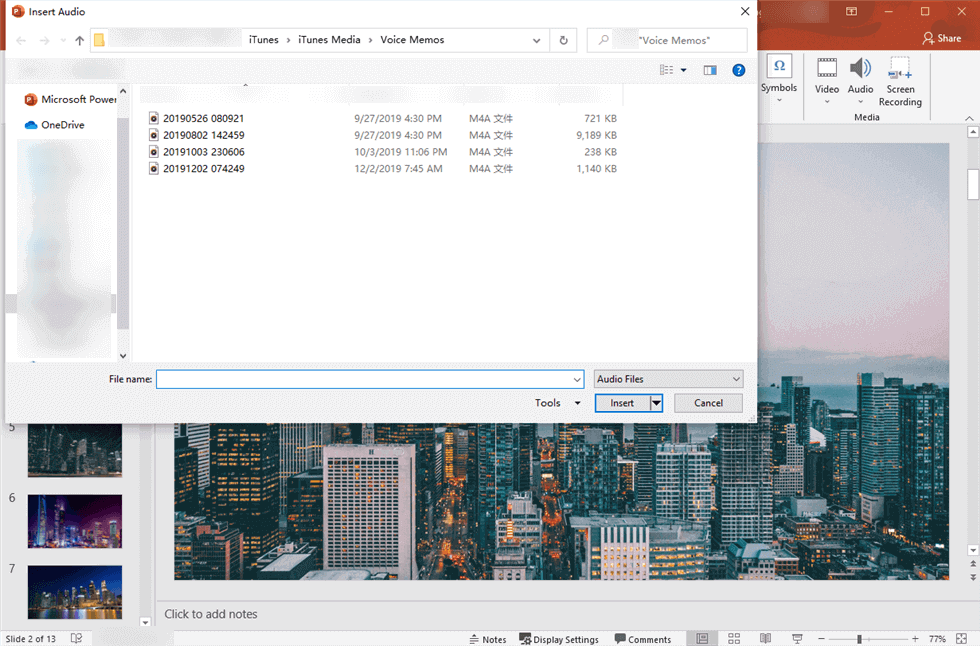Open Symbols in PowerPoint ribbon
Image resolution: width=980 pixels, height=646 pixels.
pyautogui.click(x=779, y=79)
